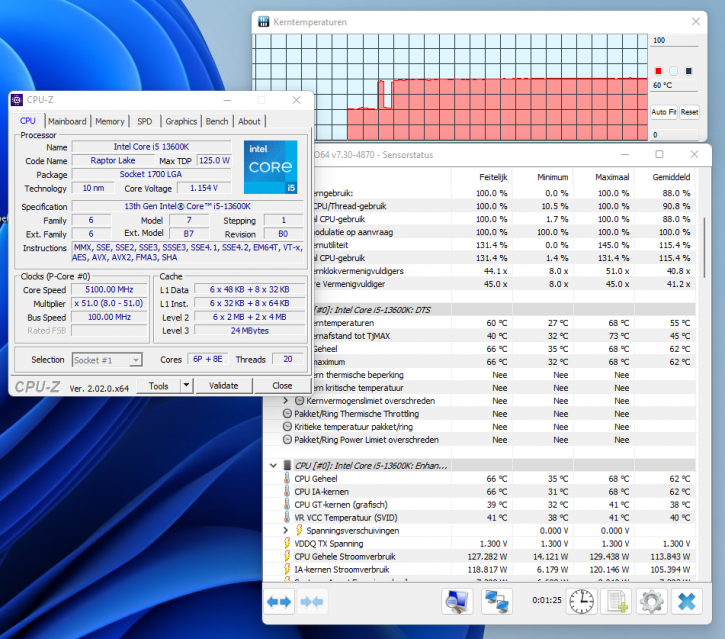Image resolution: width=725 pixels, height=639 pixels.
Task: Open sensor settings gear icon
Action: pyautogui.click(x=651, y=601)
